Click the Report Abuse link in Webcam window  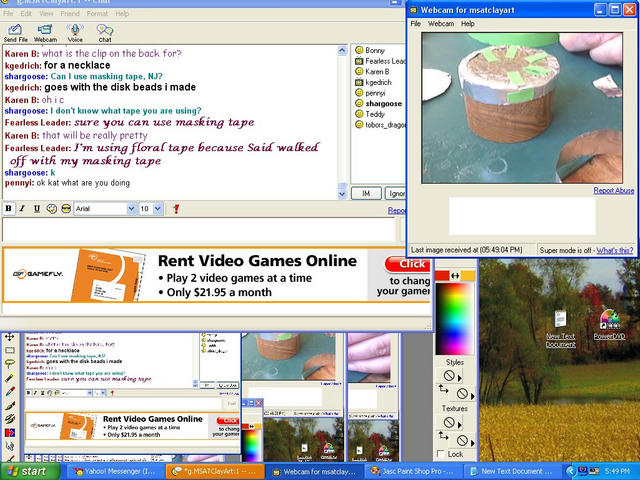point(614,190)
